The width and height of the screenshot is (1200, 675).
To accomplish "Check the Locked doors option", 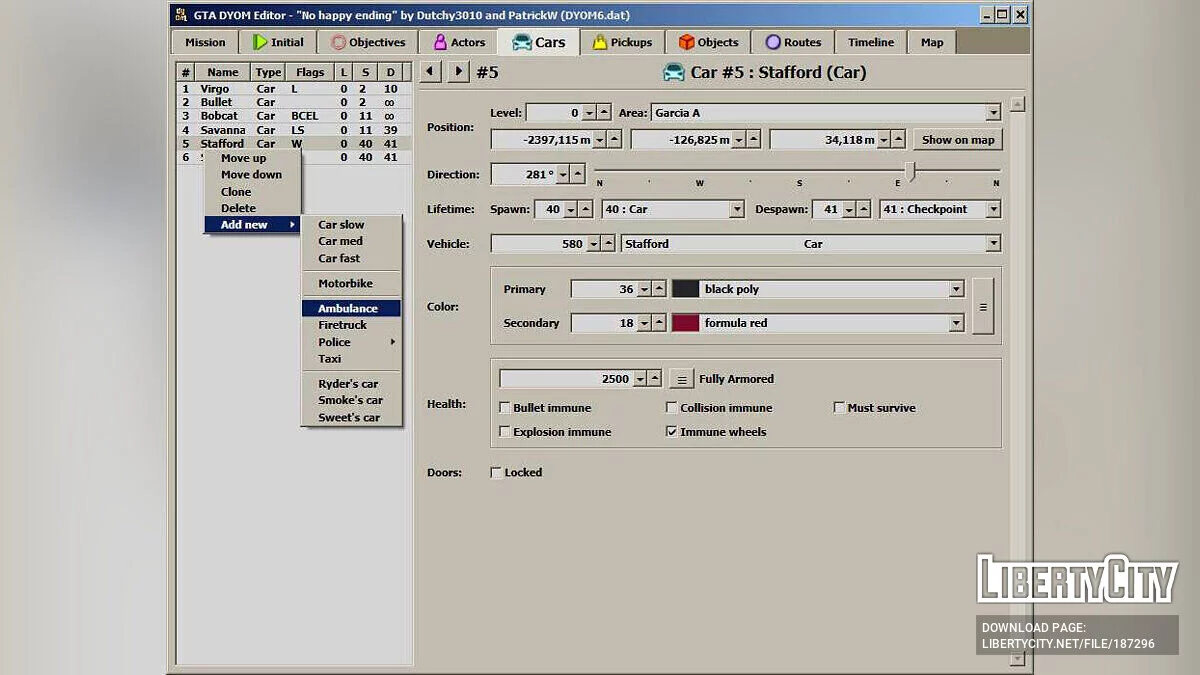I will tap(496, 471).
